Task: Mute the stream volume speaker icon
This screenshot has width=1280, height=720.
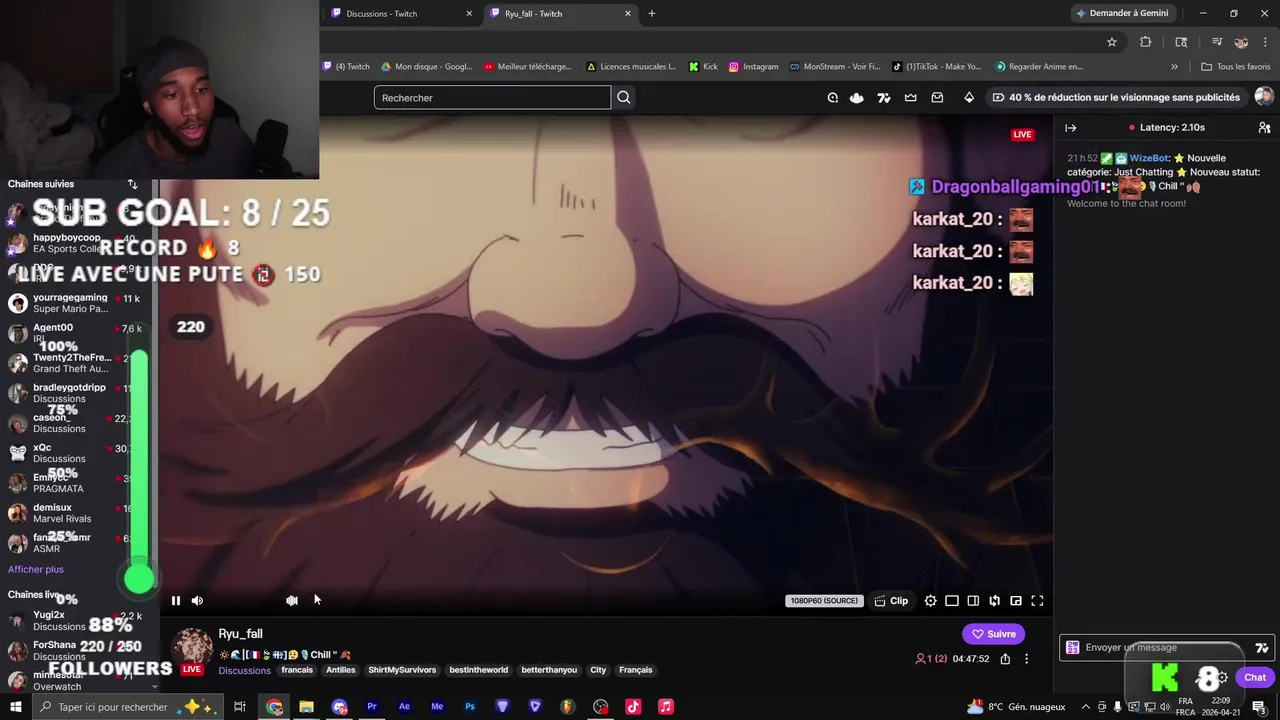Action: 197,601
